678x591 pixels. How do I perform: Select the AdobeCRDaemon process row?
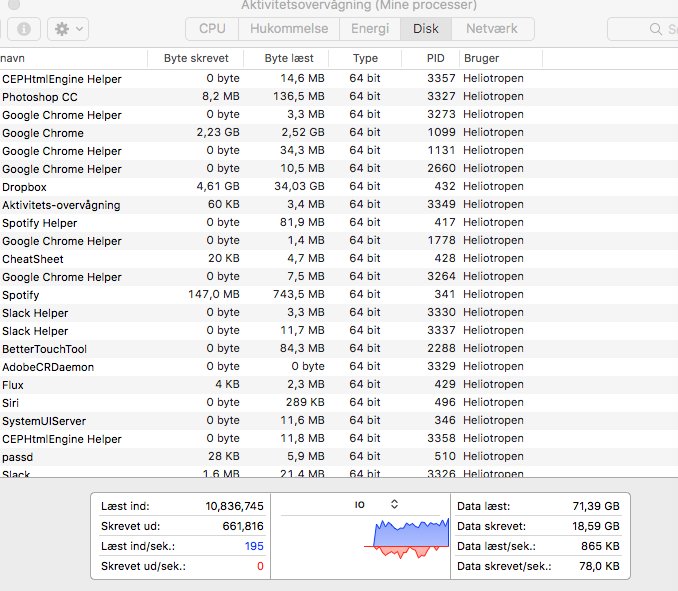coord(339,367)
